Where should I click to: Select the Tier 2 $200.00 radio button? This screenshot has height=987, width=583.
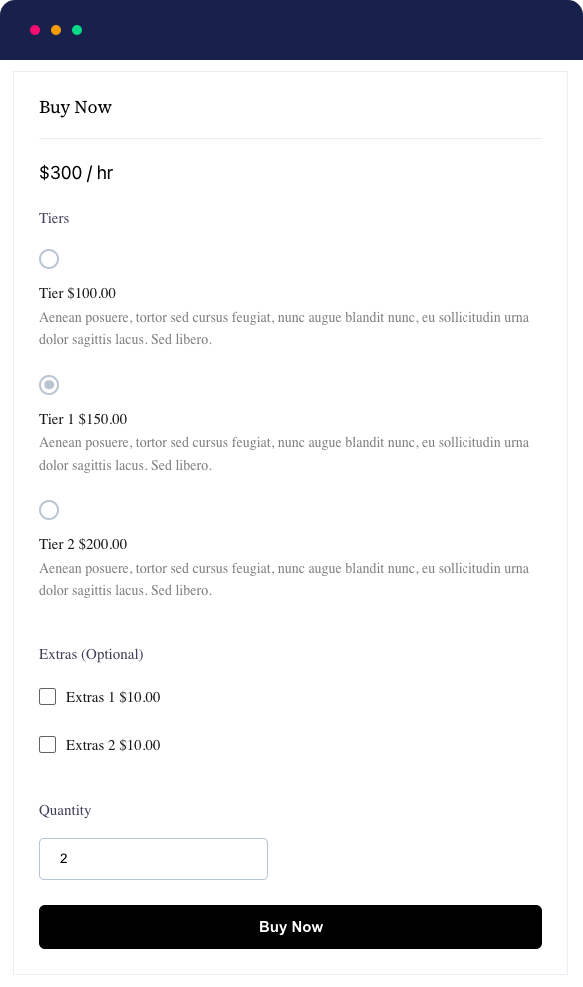click(48, 510)
